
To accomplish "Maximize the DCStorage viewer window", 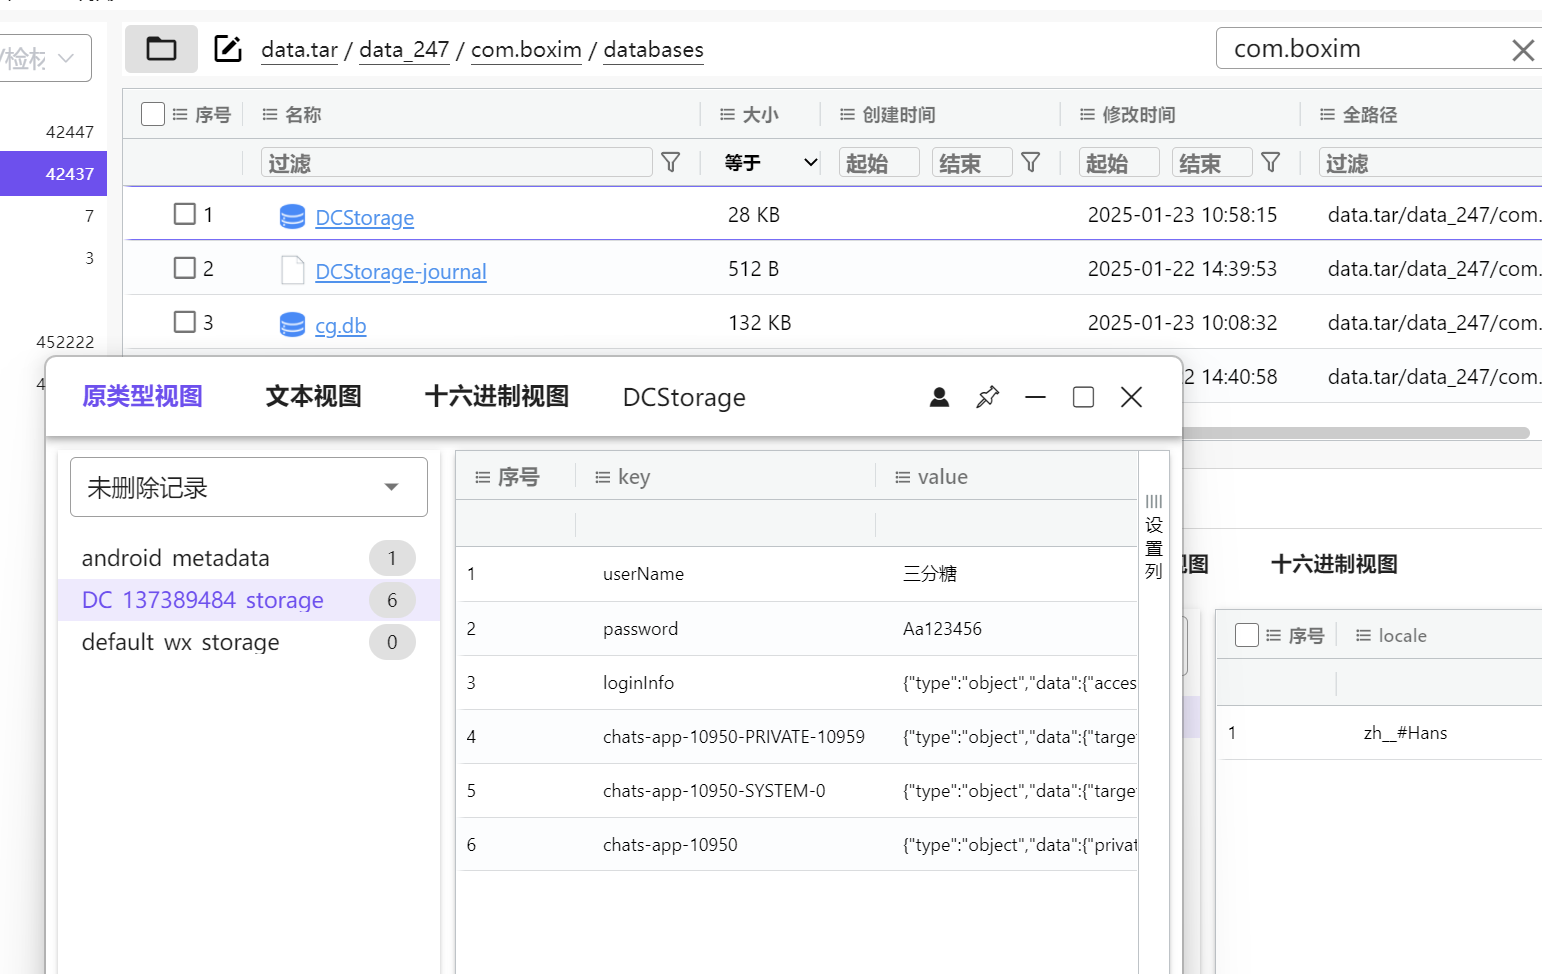I will (x=1083, y=397).
